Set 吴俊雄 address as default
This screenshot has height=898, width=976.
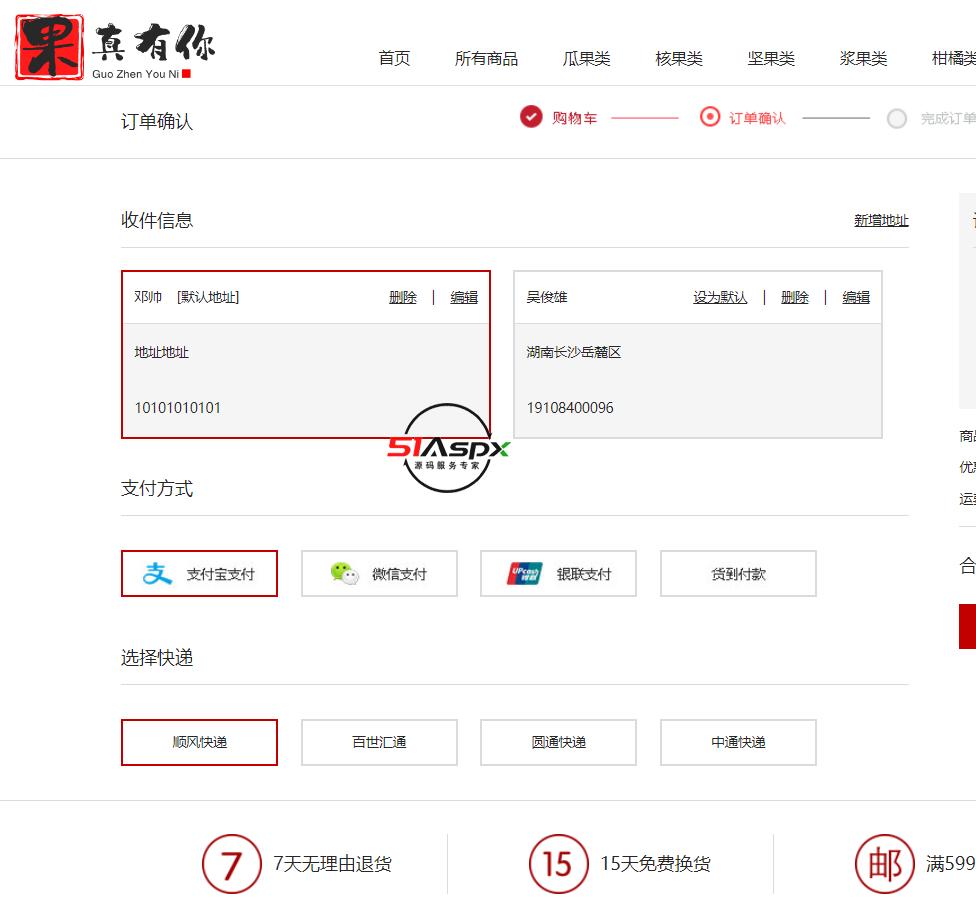(720, 296)
